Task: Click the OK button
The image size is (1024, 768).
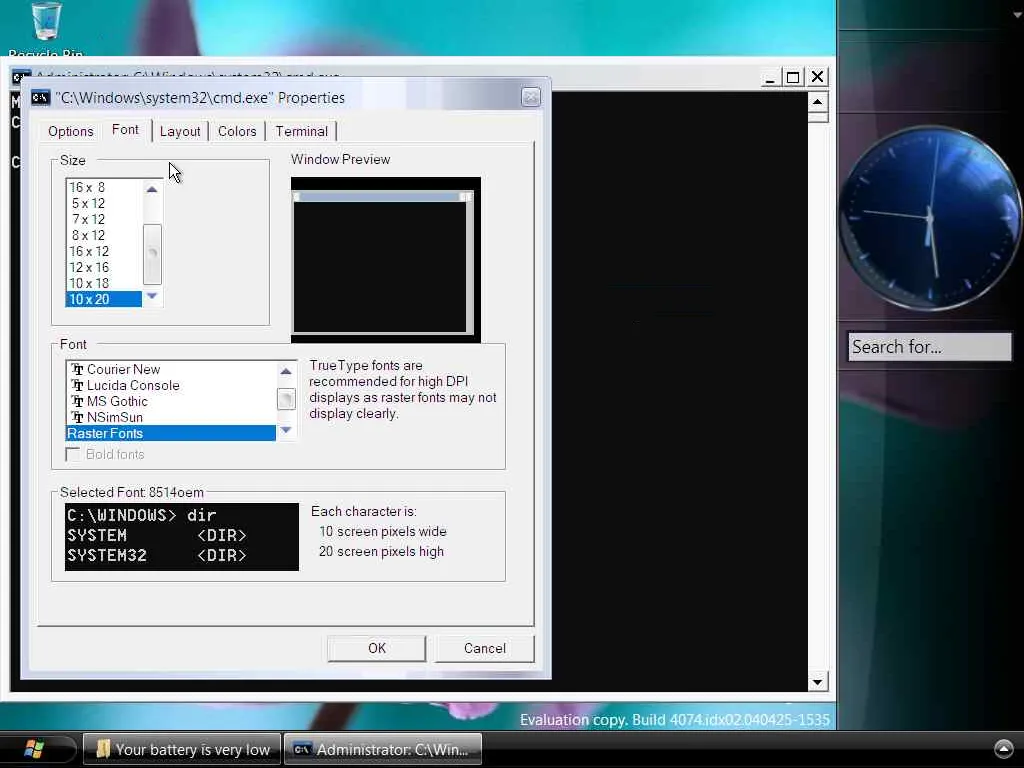Action: click(377, 648)
